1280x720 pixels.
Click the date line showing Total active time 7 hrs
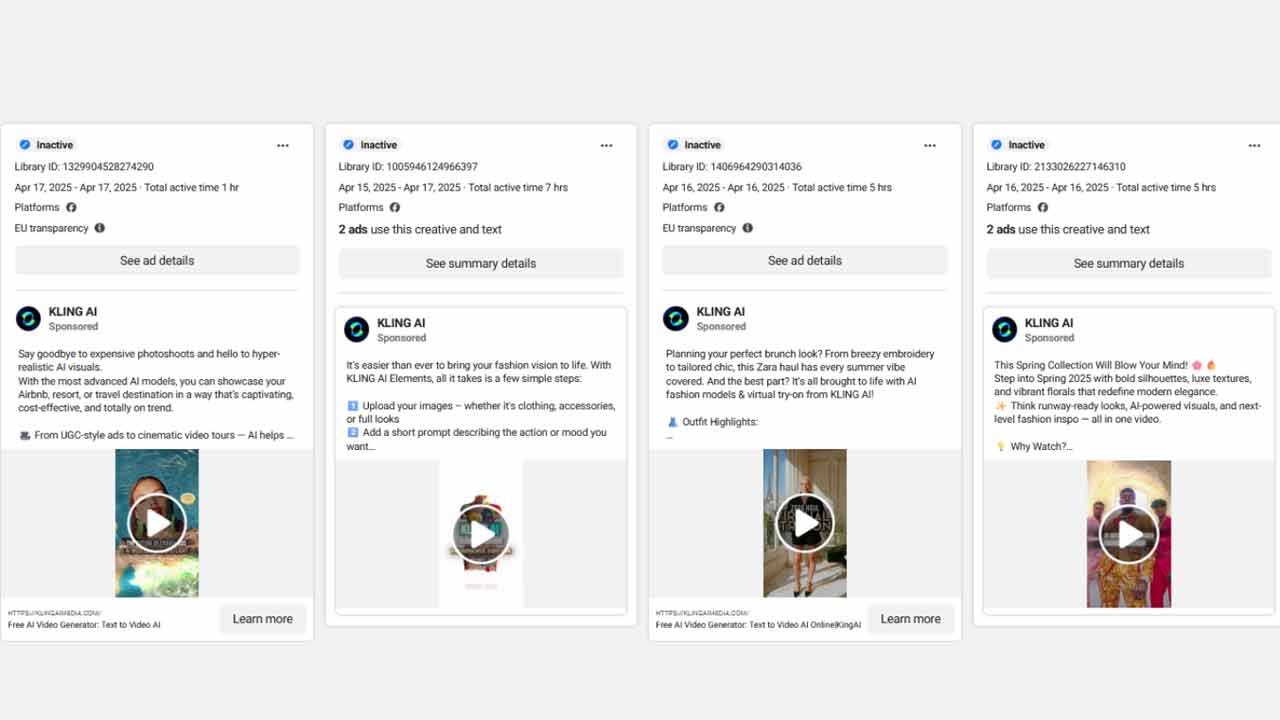[x=454, y=188]
